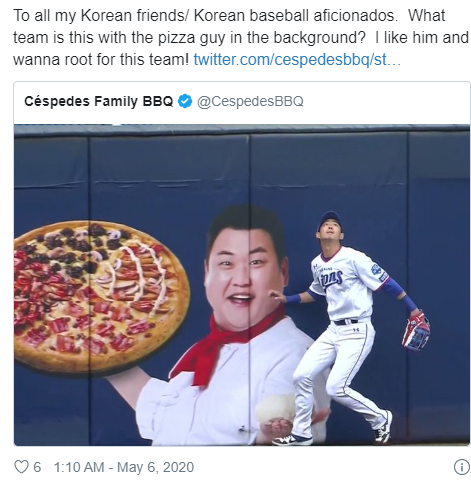Click the blue verified badge

point(185,101)
